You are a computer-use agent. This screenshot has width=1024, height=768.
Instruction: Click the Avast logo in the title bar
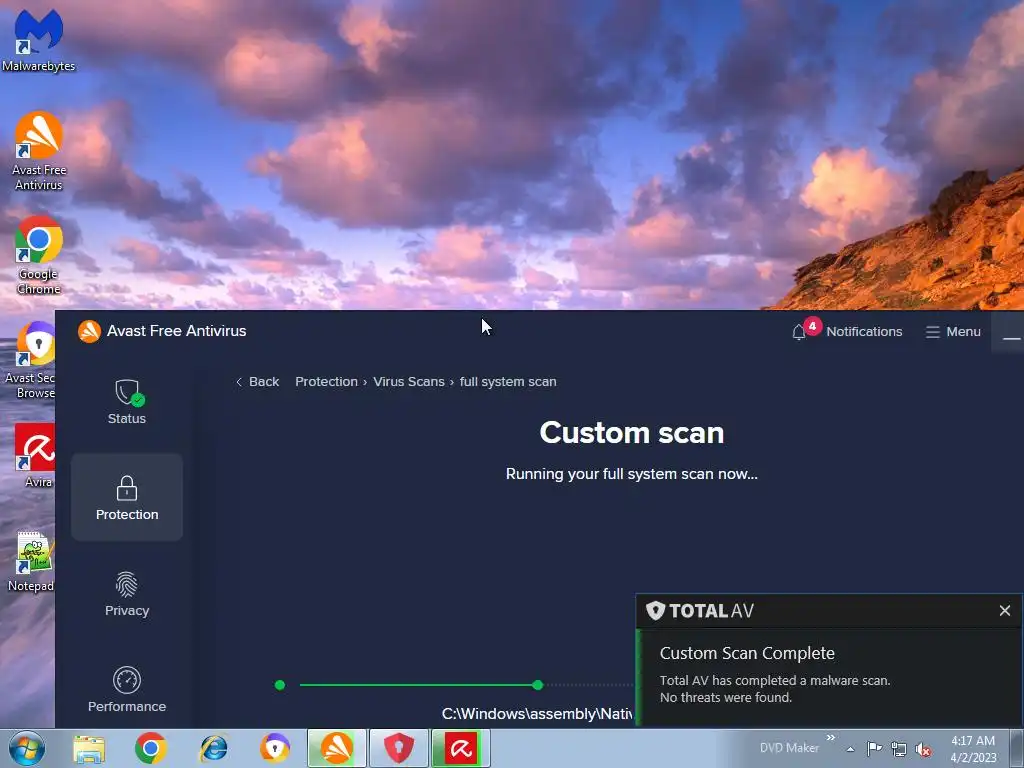point(89,331)
